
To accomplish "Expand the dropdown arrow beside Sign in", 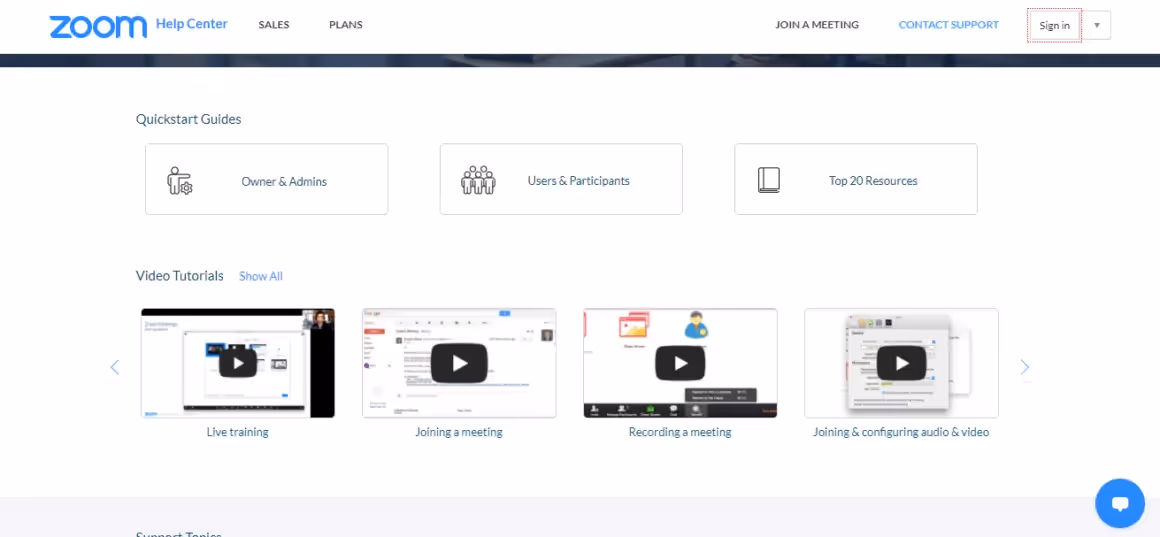I will pyautogui.click(x=1096, y=25).
